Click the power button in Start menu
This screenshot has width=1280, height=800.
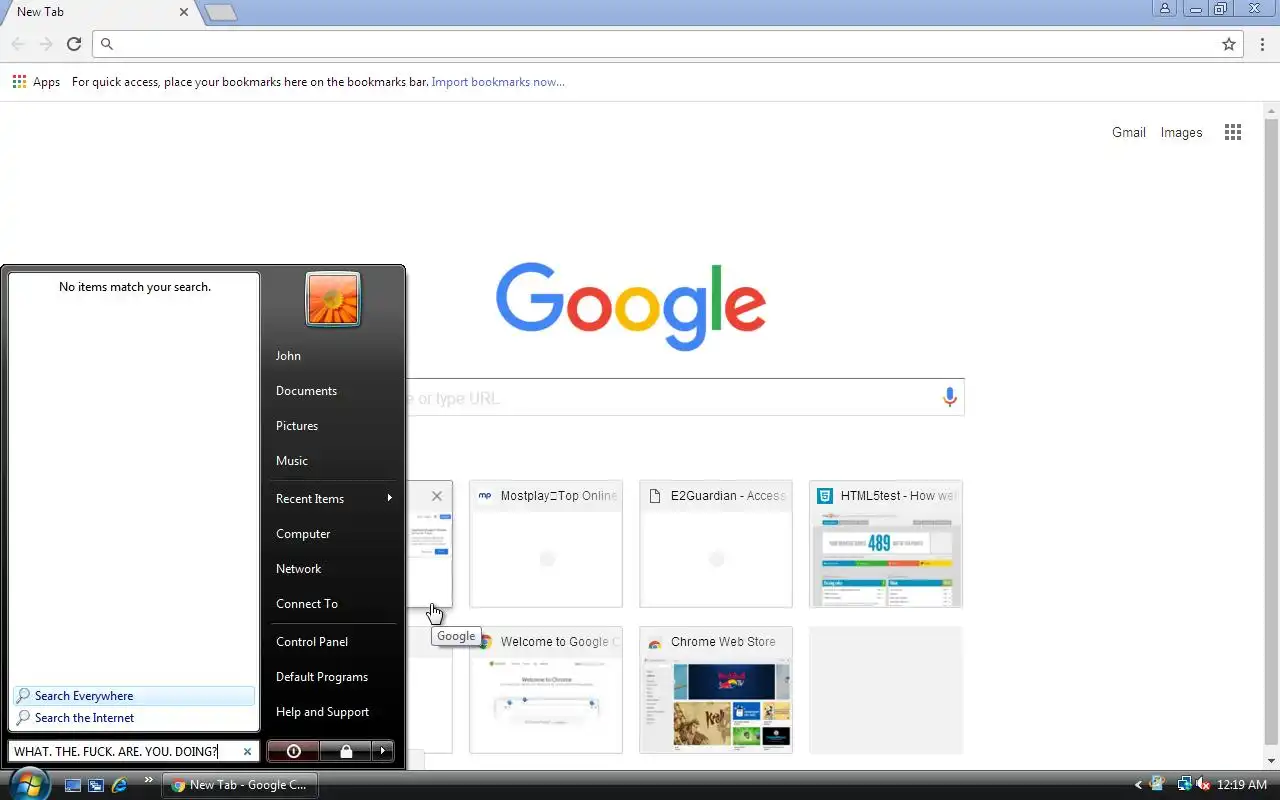[x=293, y=751]
